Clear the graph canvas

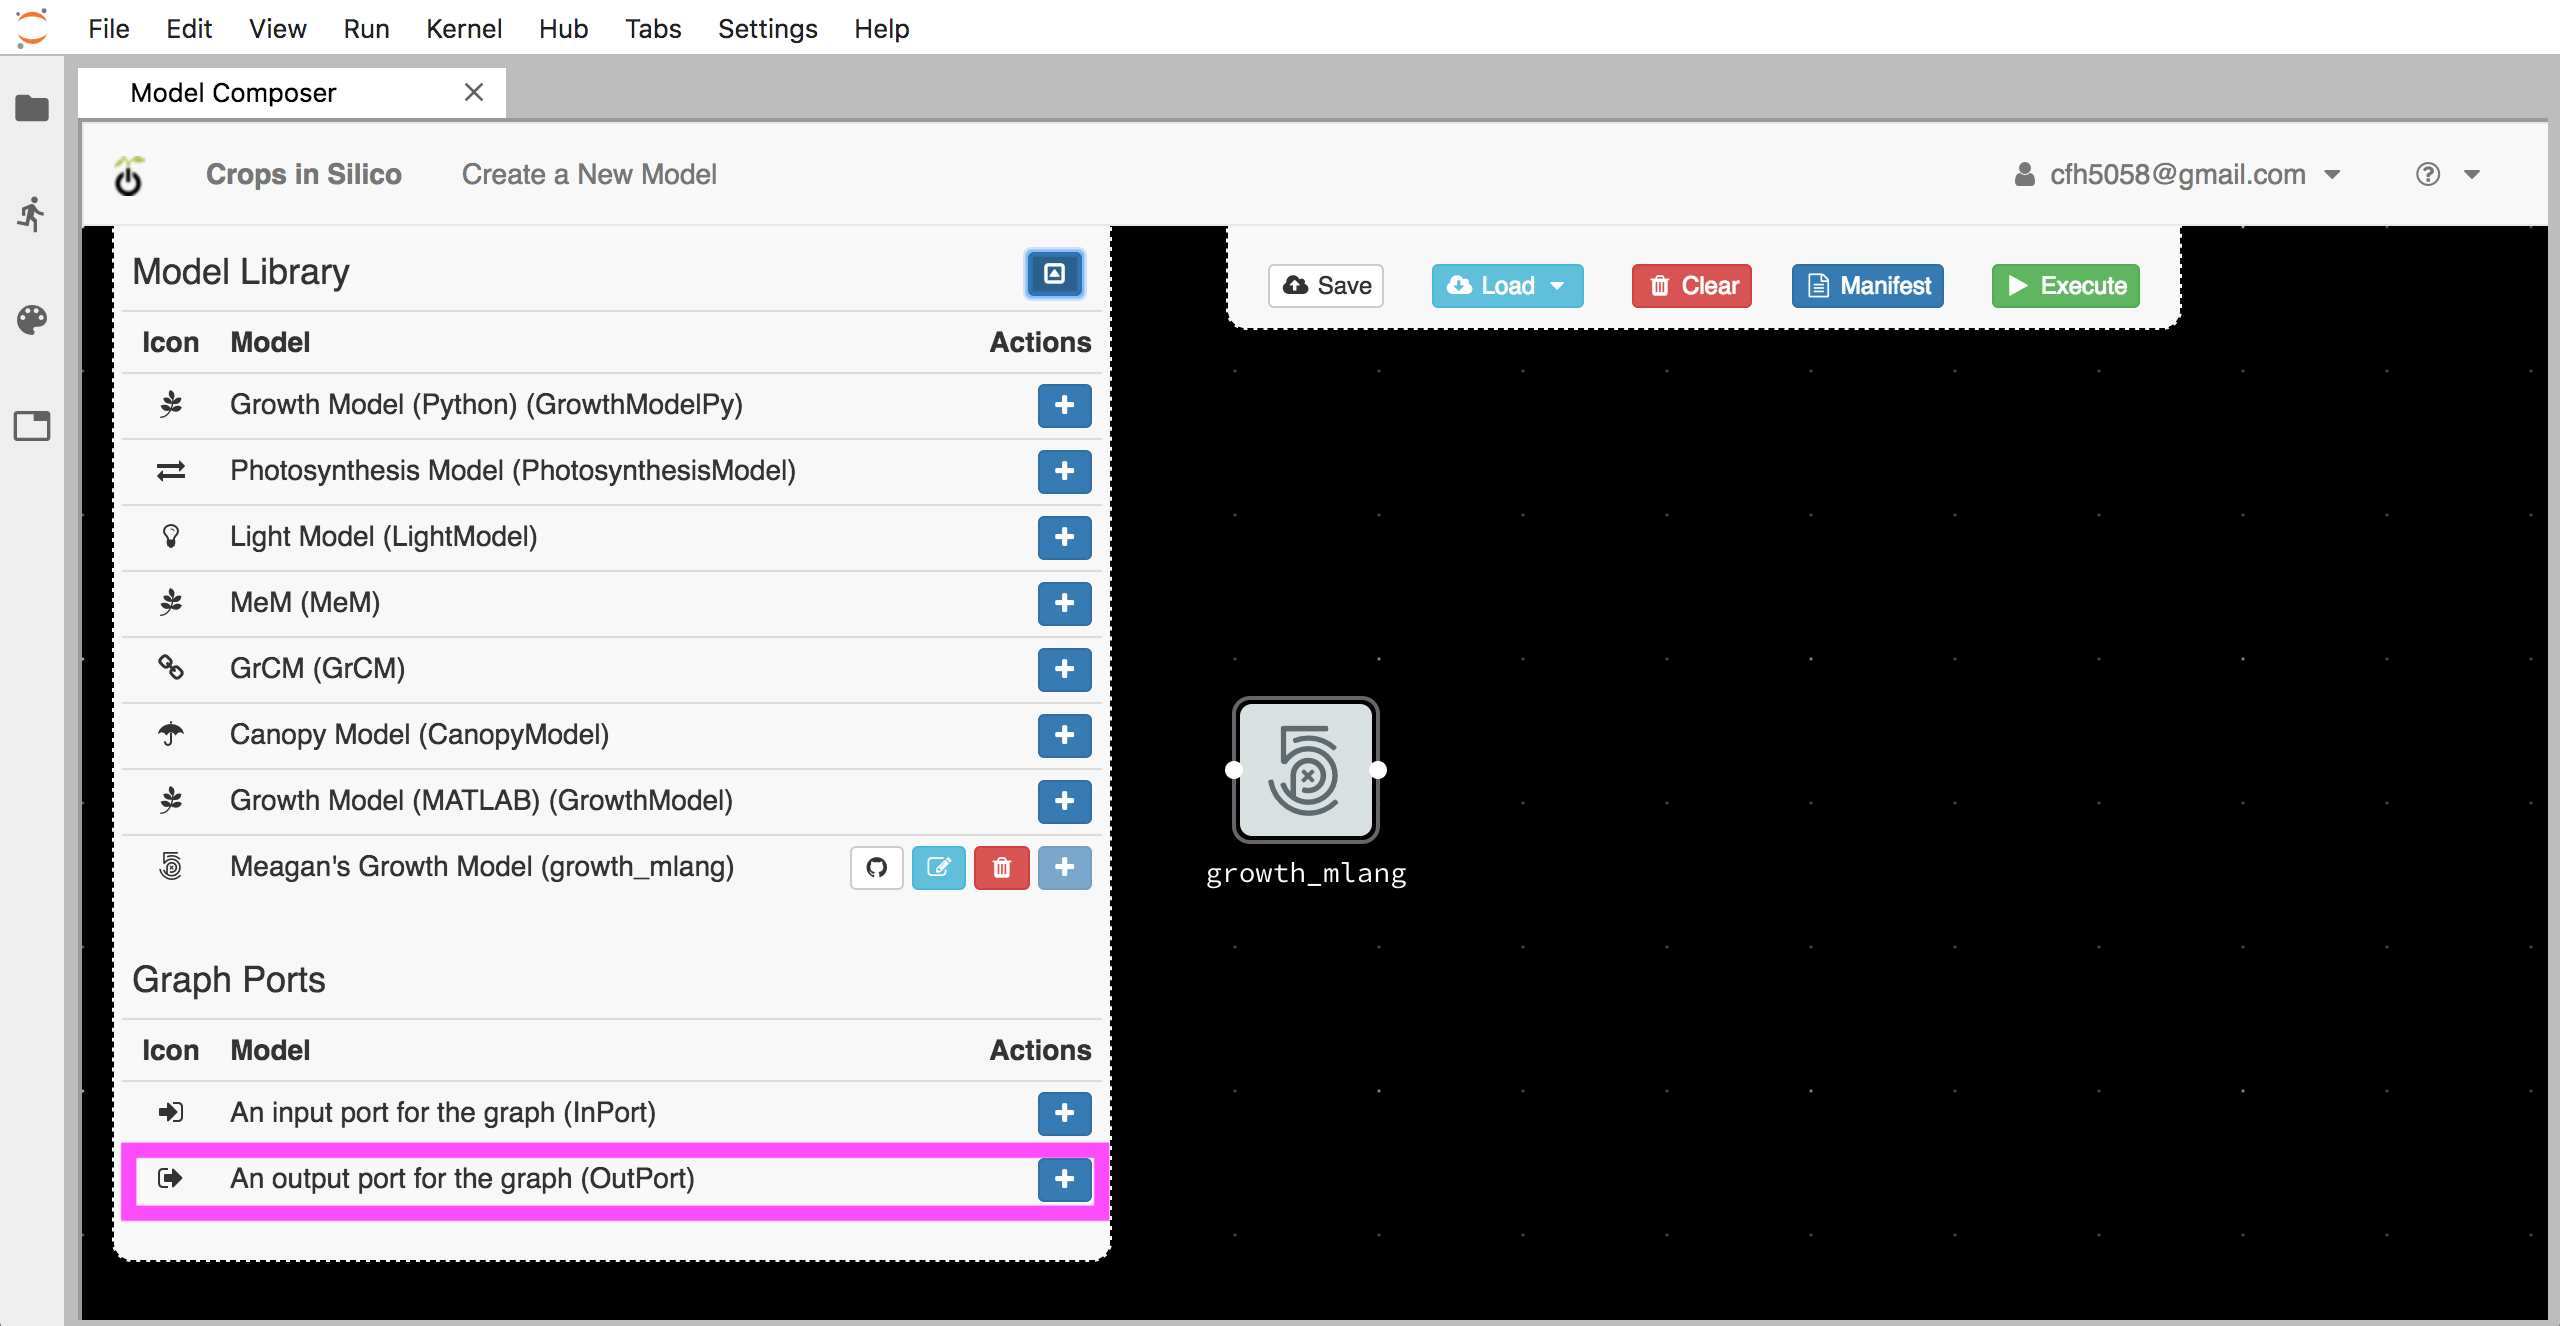click(x=1692, y=286)
